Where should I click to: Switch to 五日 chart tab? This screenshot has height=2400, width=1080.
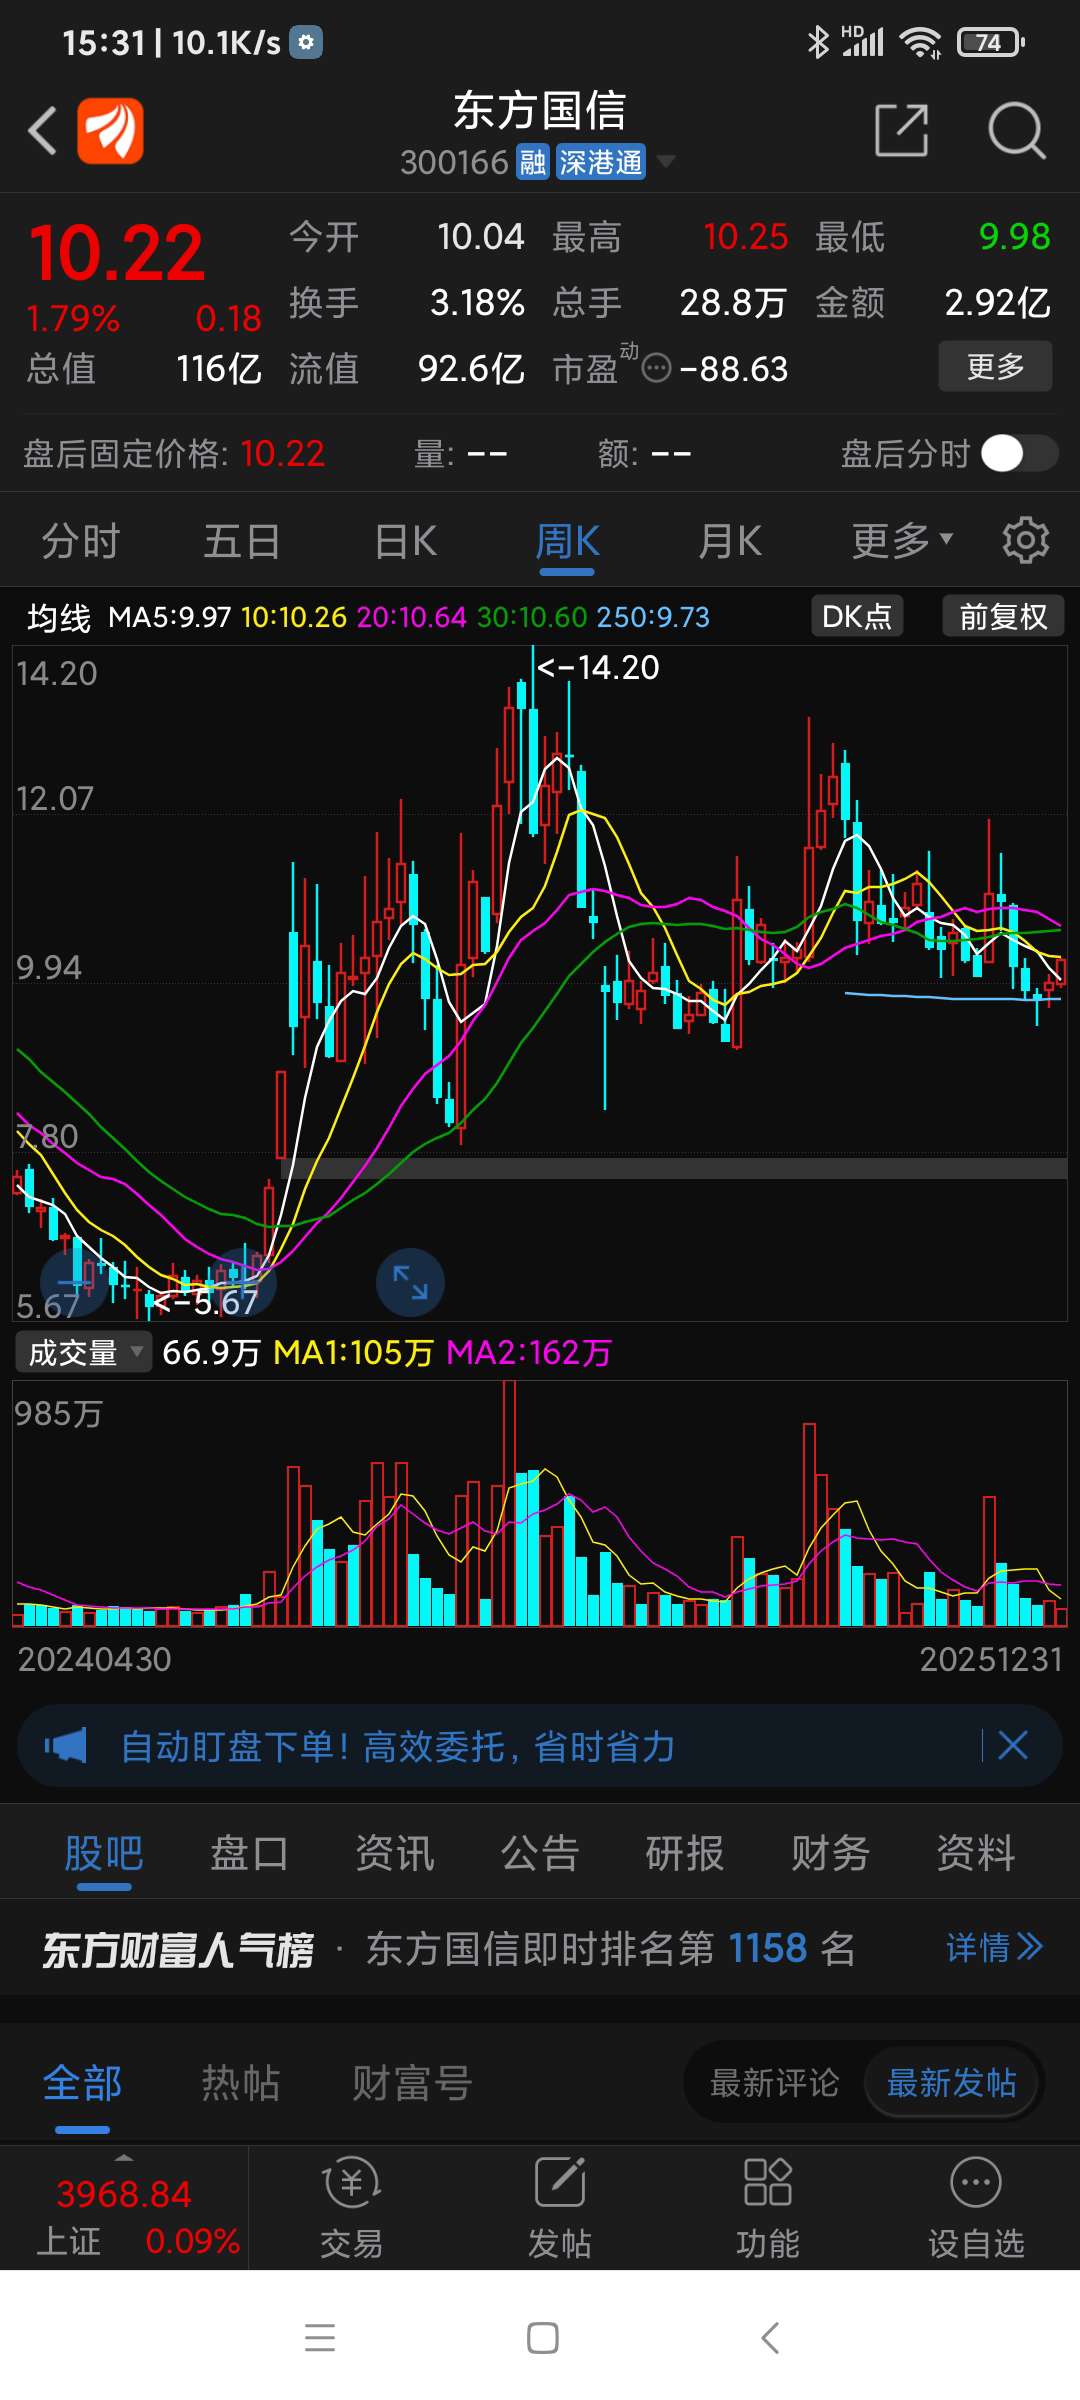click(242, 541)
